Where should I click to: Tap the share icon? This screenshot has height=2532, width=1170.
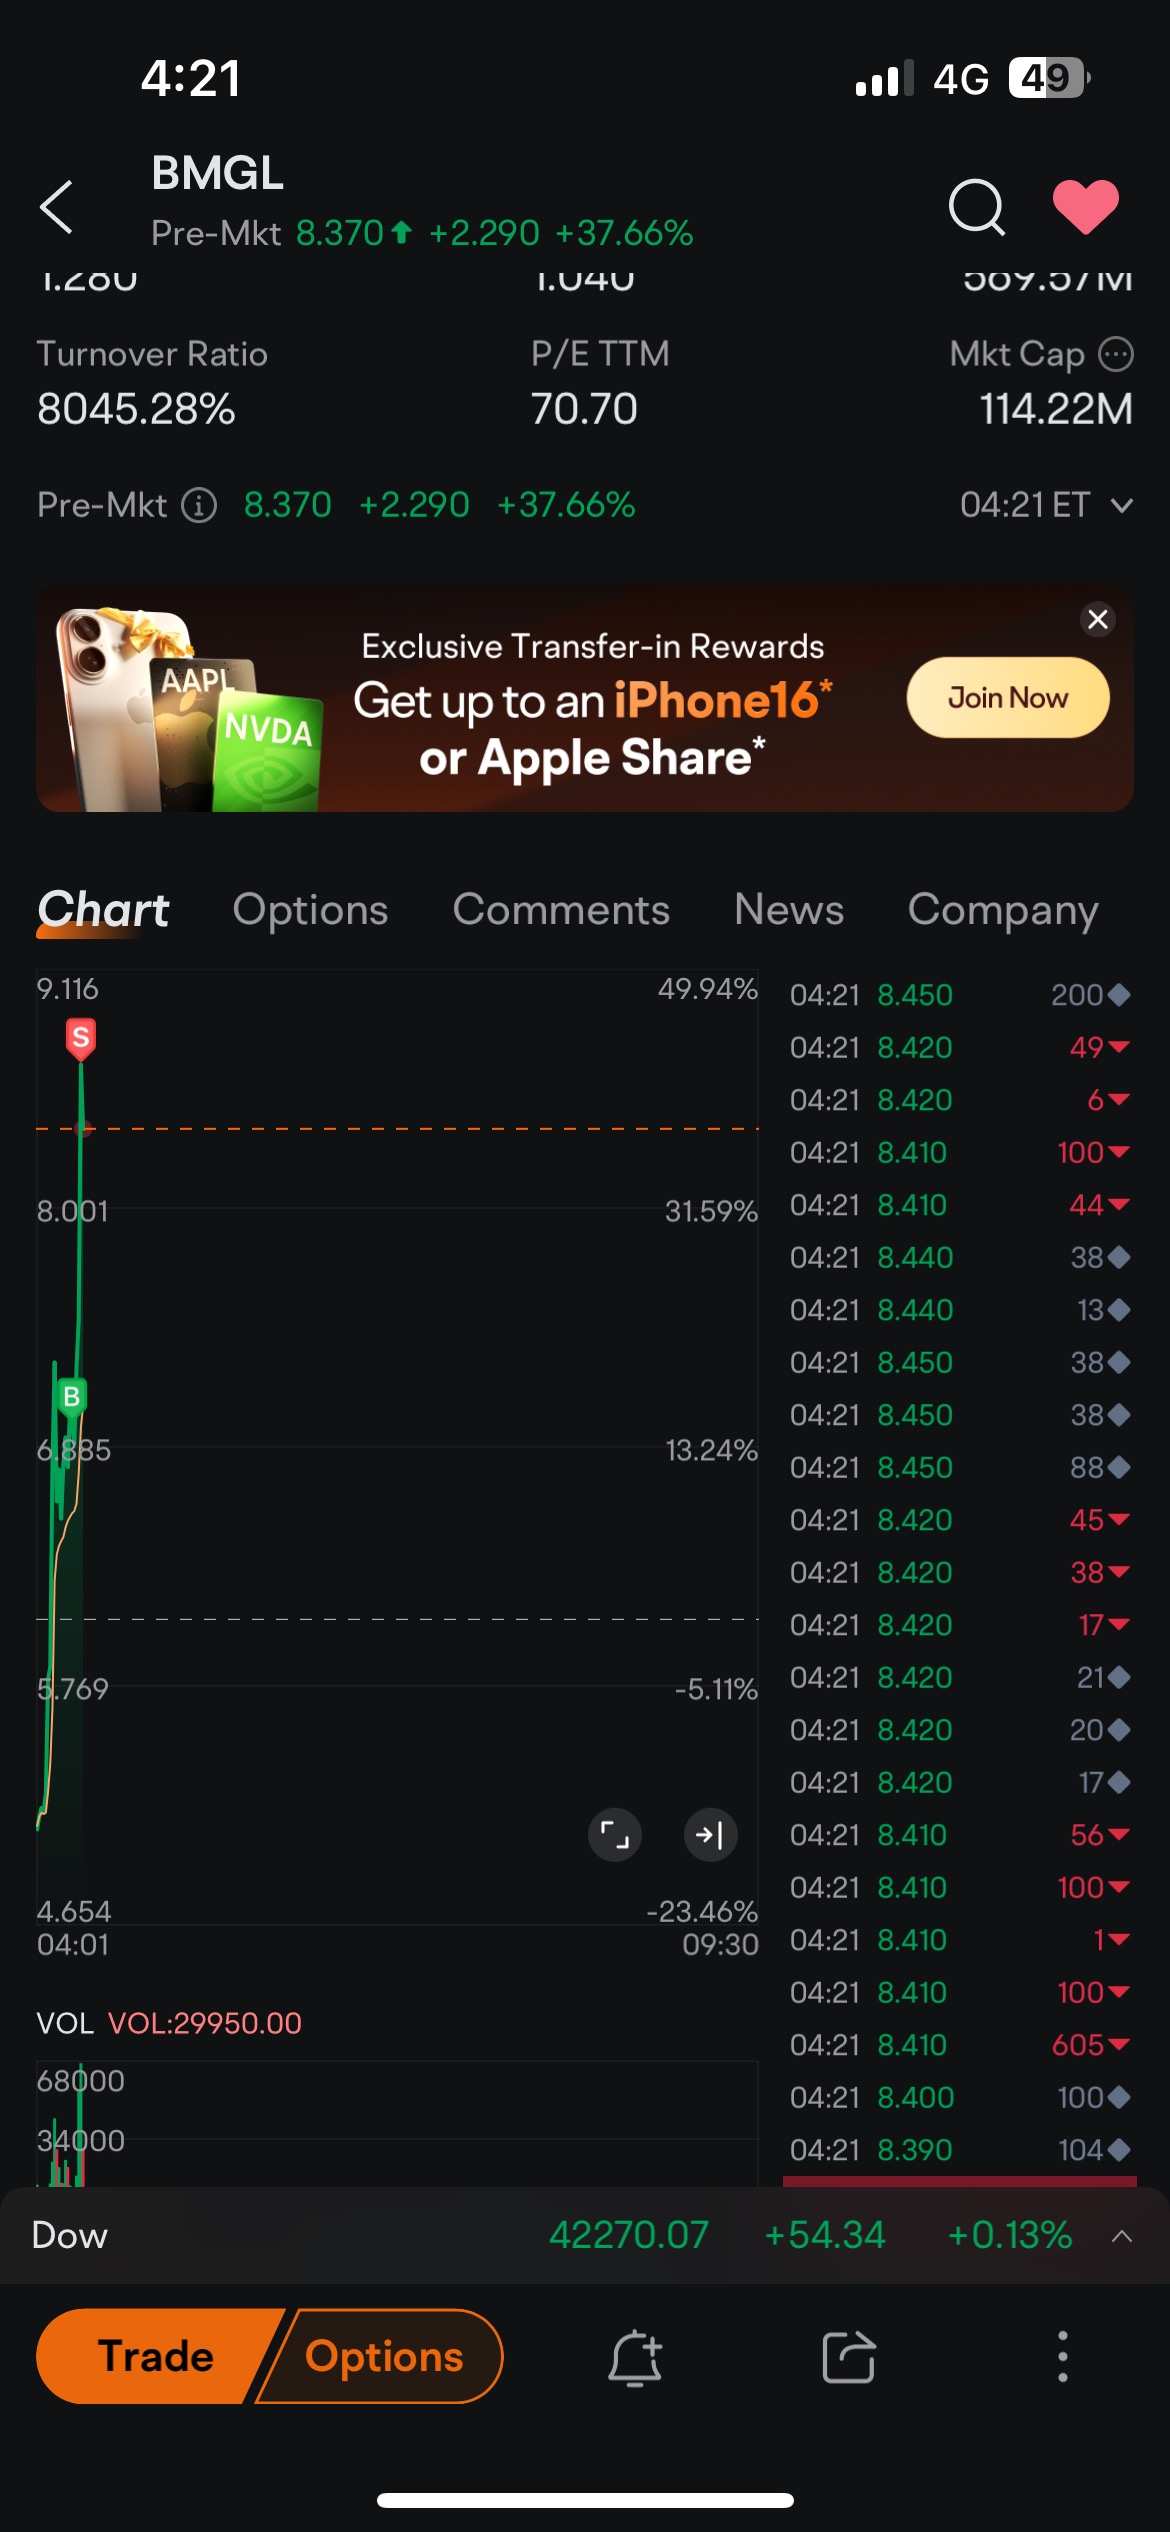click(x=849, y=2357)
